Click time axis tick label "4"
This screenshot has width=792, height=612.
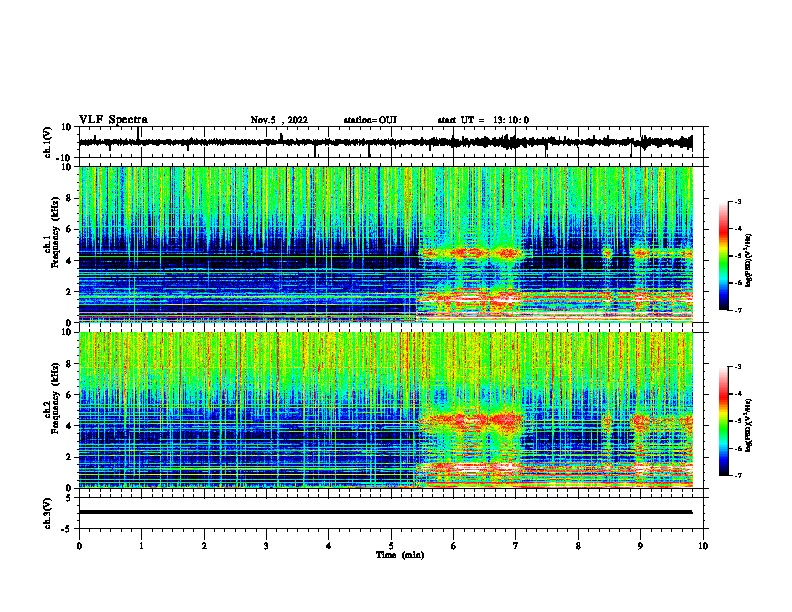point(329,546)
